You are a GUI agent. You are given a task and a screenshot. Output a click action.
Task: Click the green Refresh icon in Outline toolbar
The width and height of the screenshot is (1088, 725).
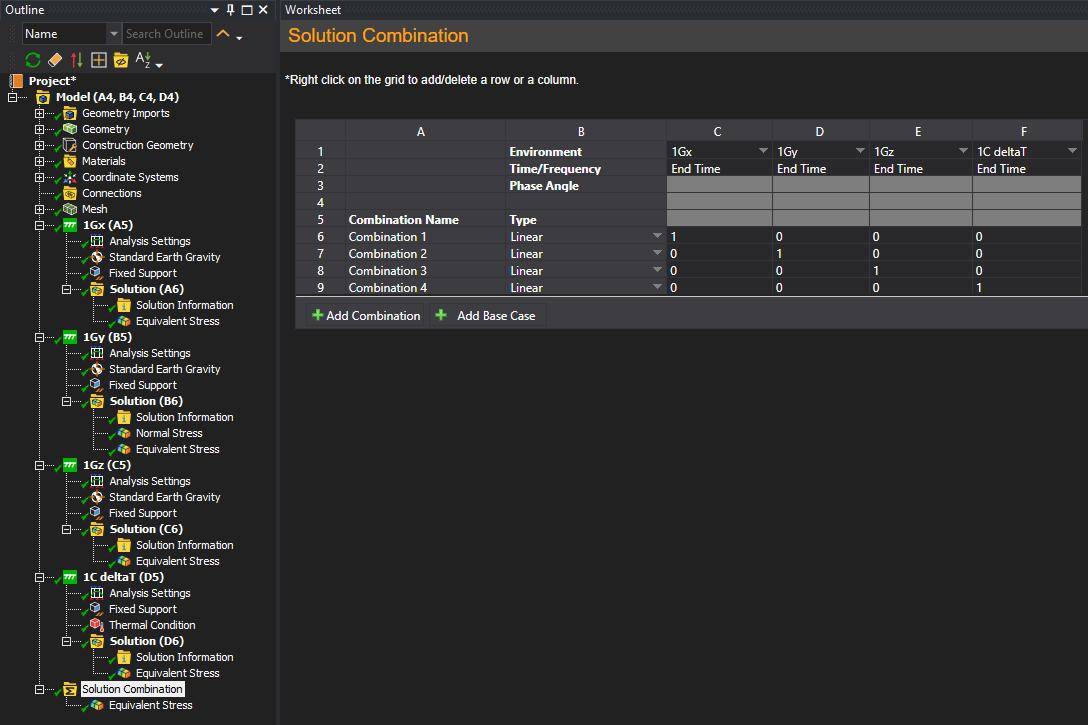[33, 60]
